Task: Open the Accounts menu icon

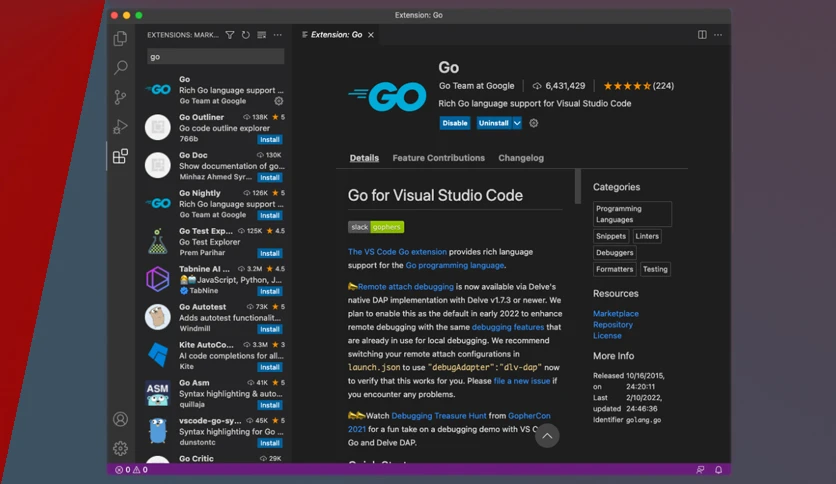Action: 120,419
